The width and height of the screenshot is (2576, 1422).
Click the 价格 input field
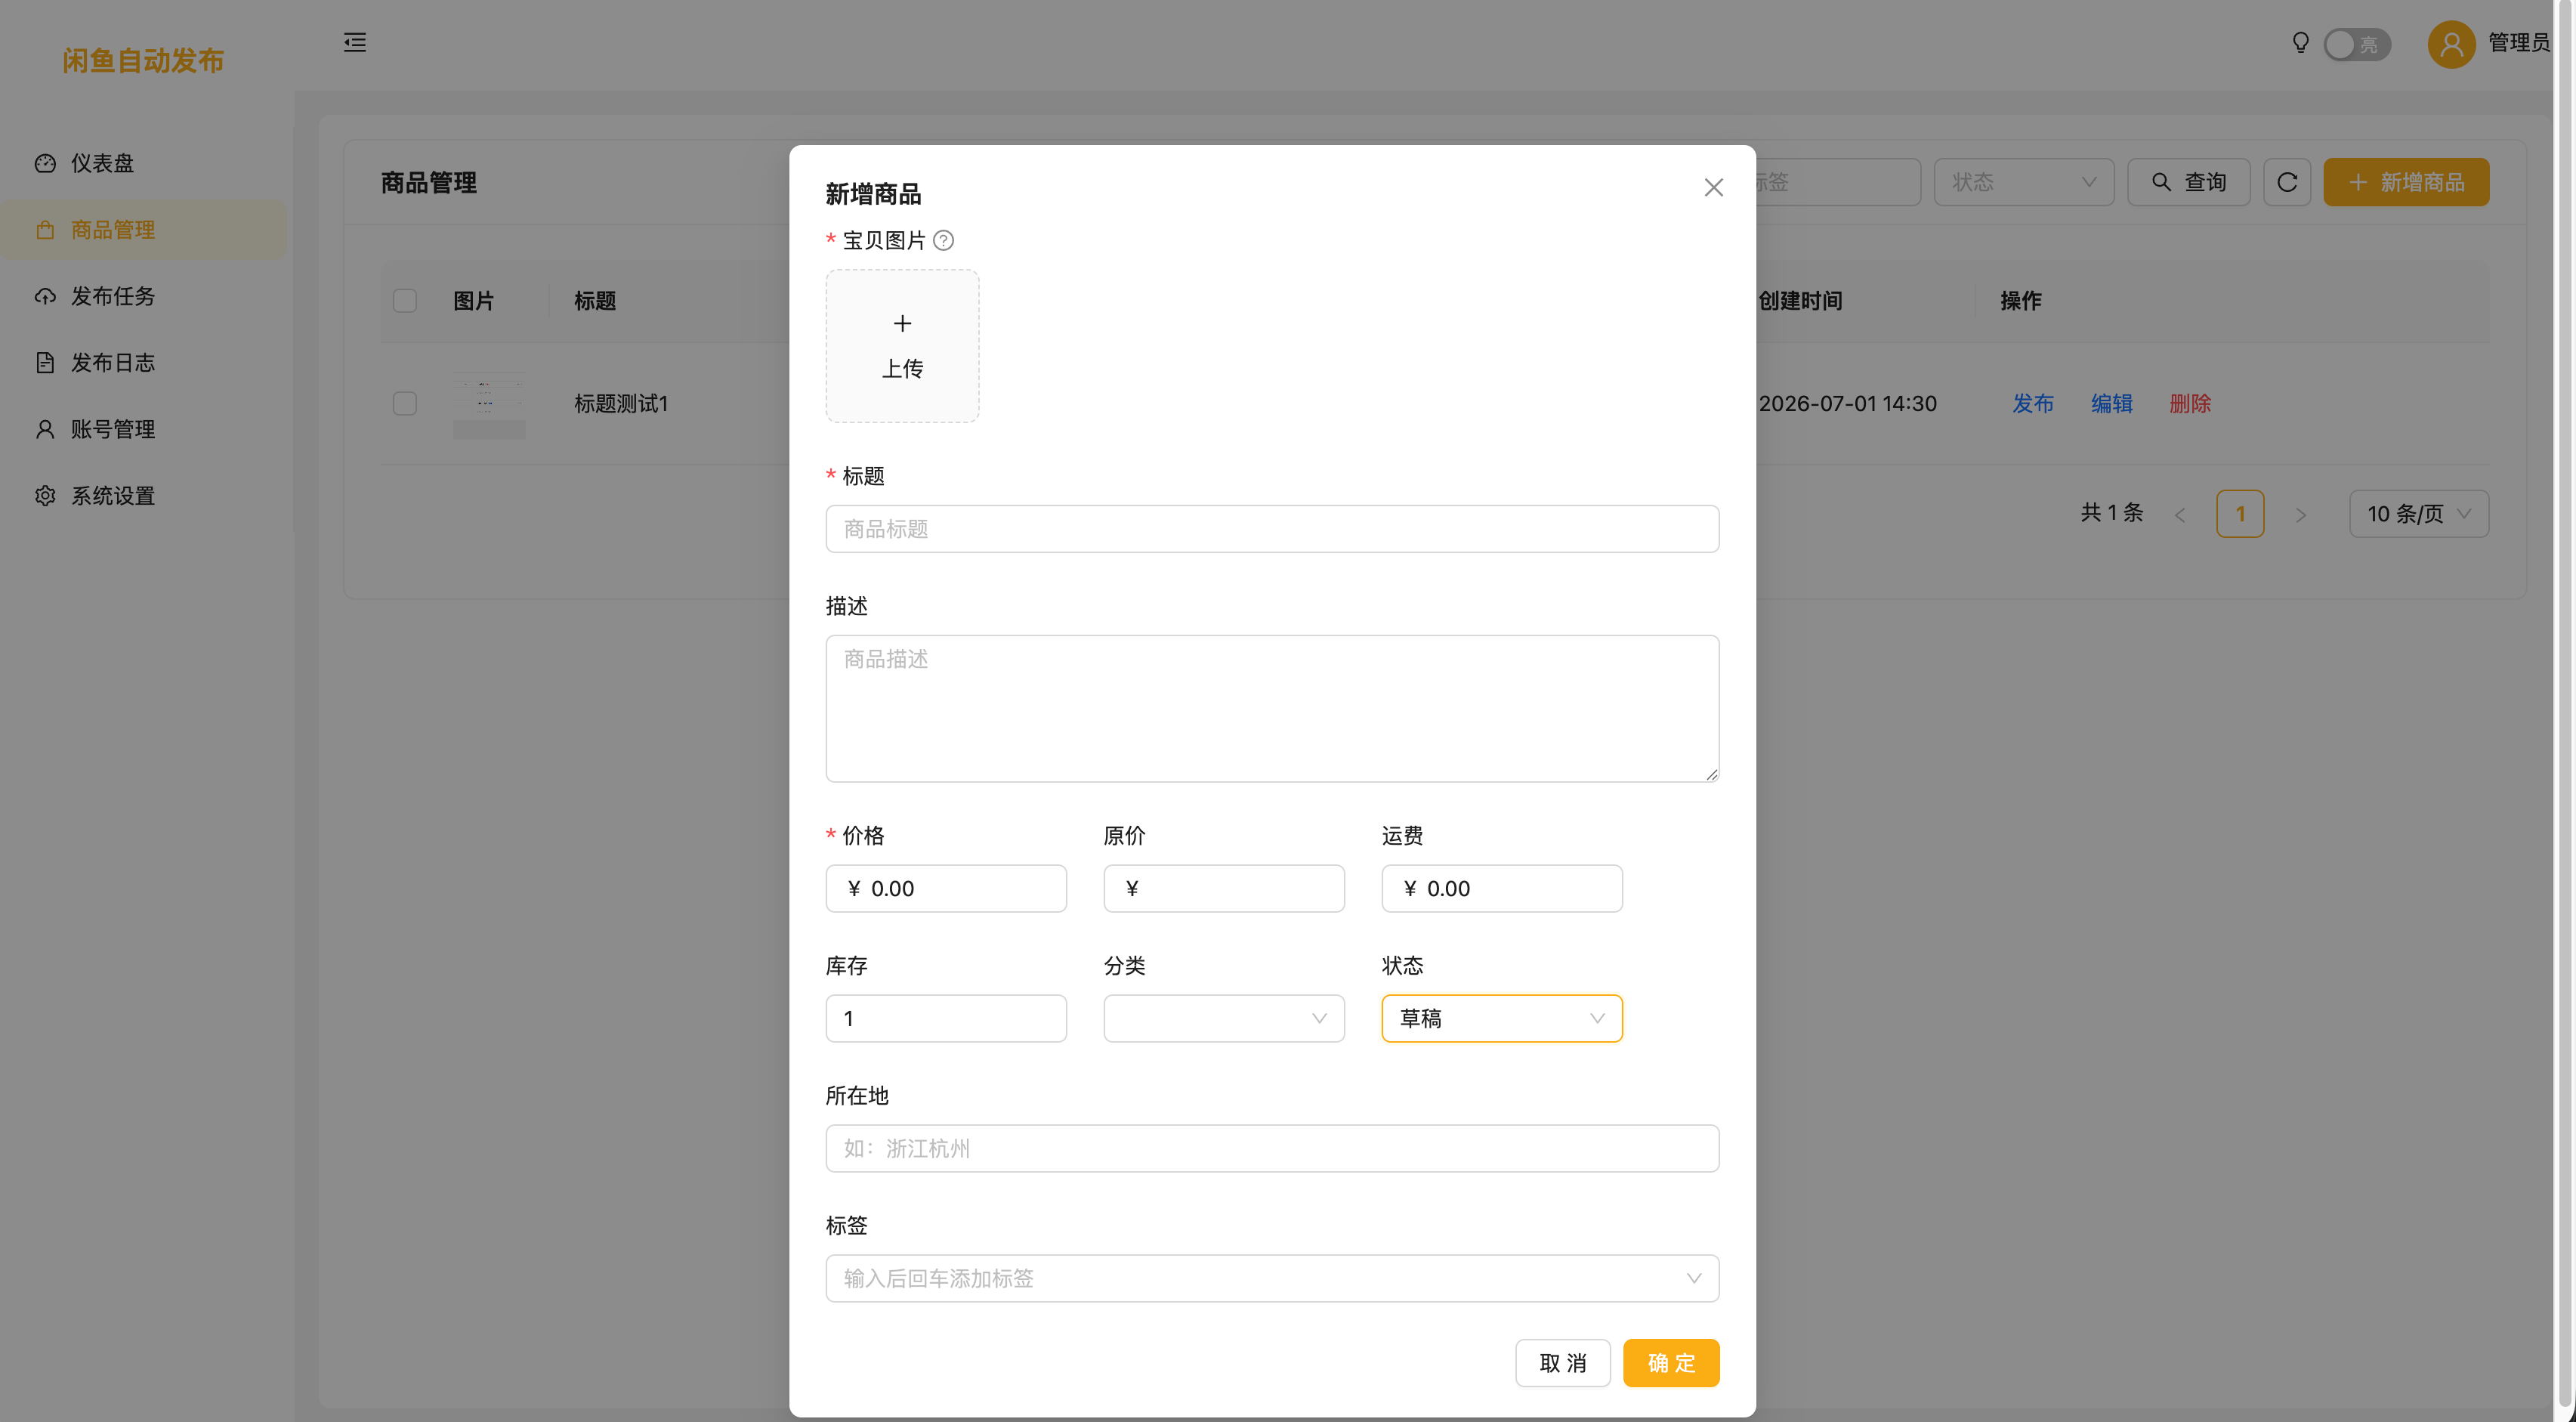tap(946, 889)
